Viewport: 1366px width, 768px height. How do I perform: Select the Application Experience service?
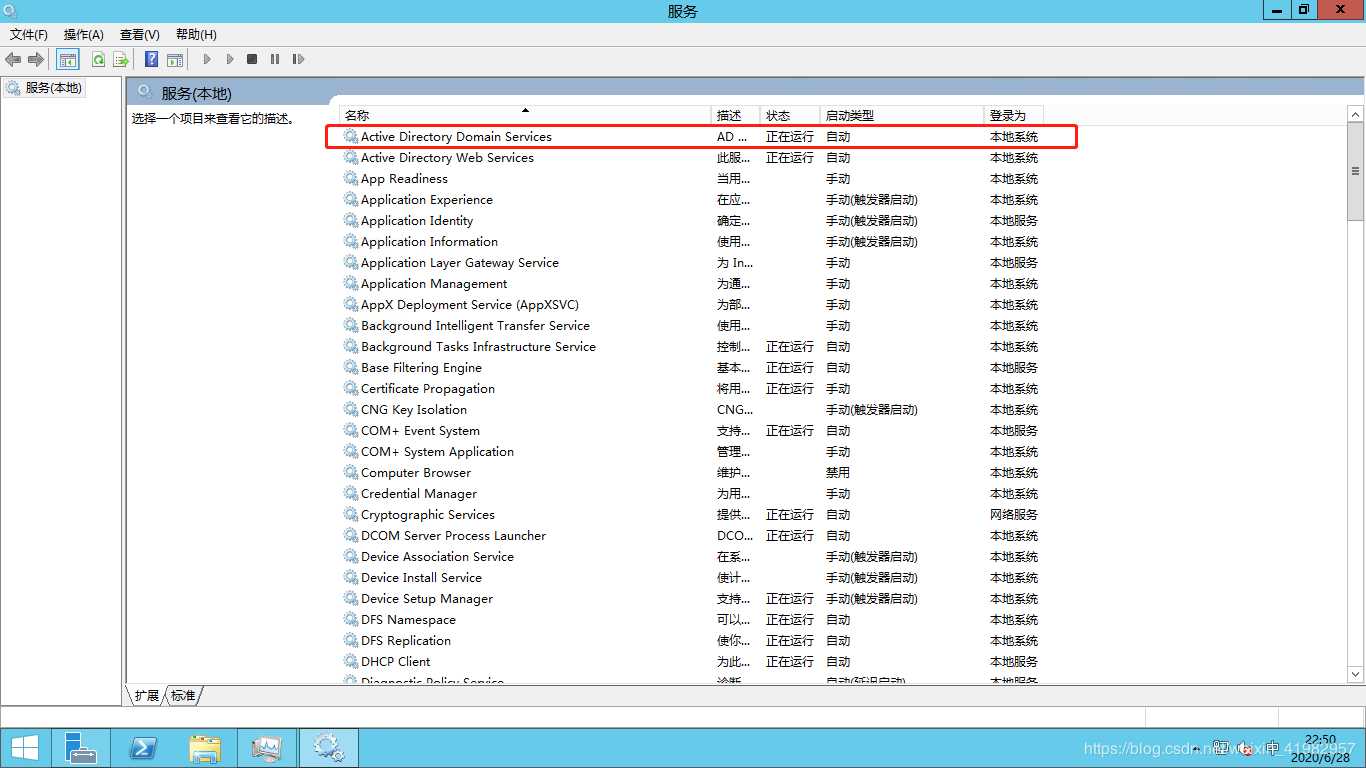coord(692,200)
